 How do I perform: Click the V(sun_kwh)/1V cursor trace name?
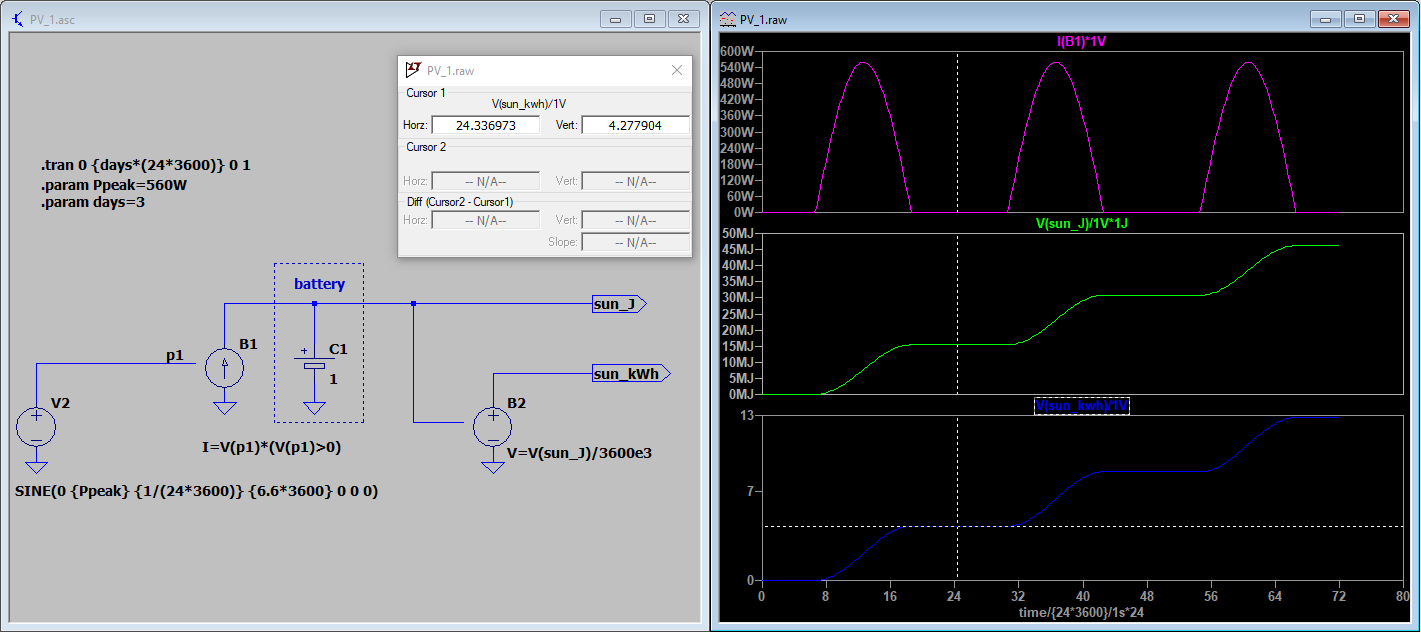(x=530, y=104)
